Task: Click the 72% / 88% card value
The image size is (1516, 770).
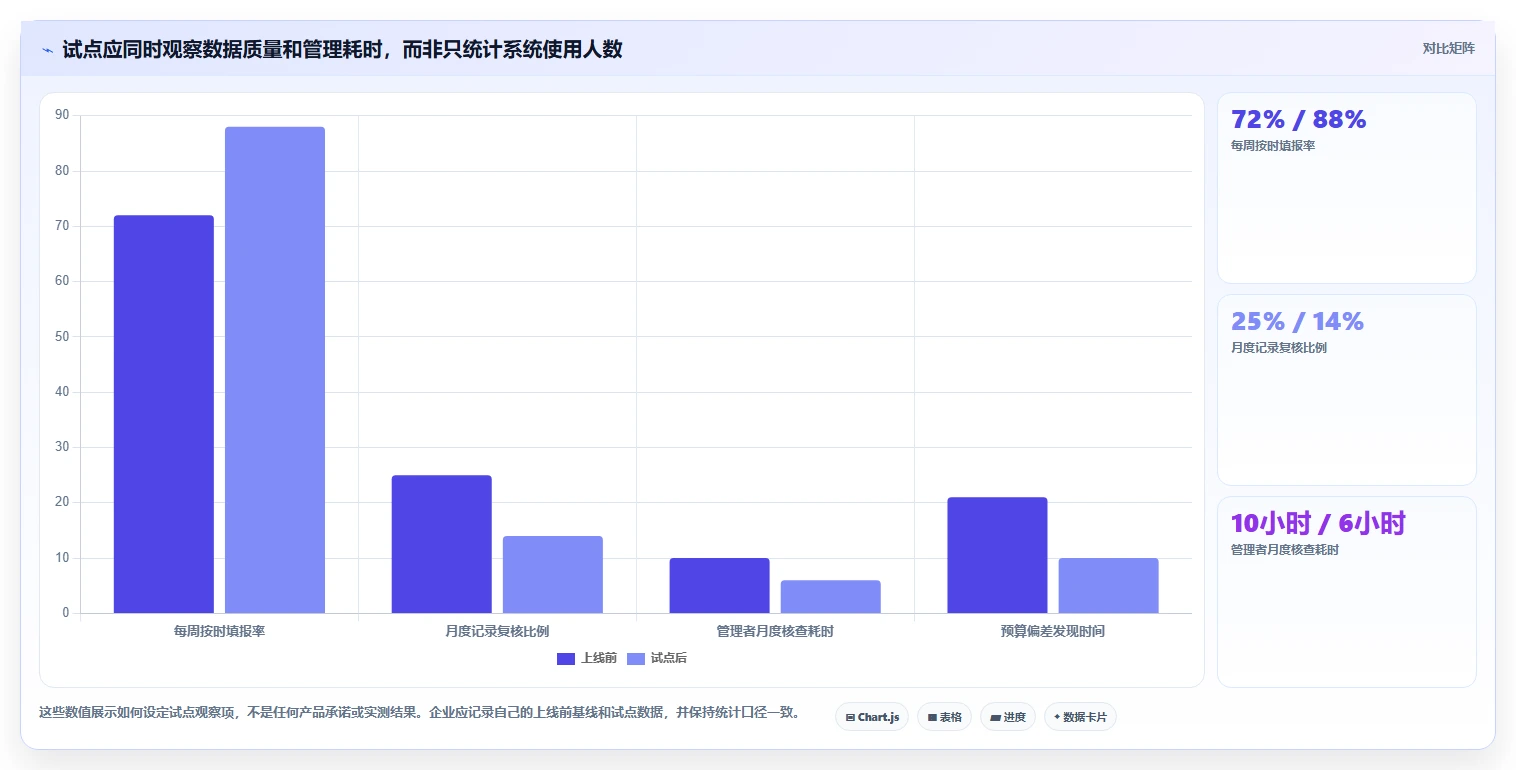Action: tap(1299, 119)
